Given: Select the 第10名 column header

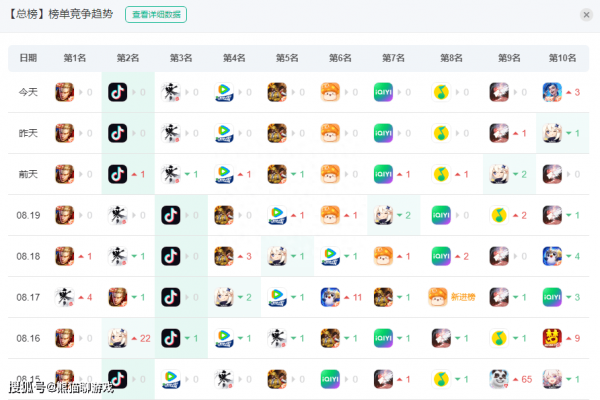Looking at the screenshot, I should (562, 58).
